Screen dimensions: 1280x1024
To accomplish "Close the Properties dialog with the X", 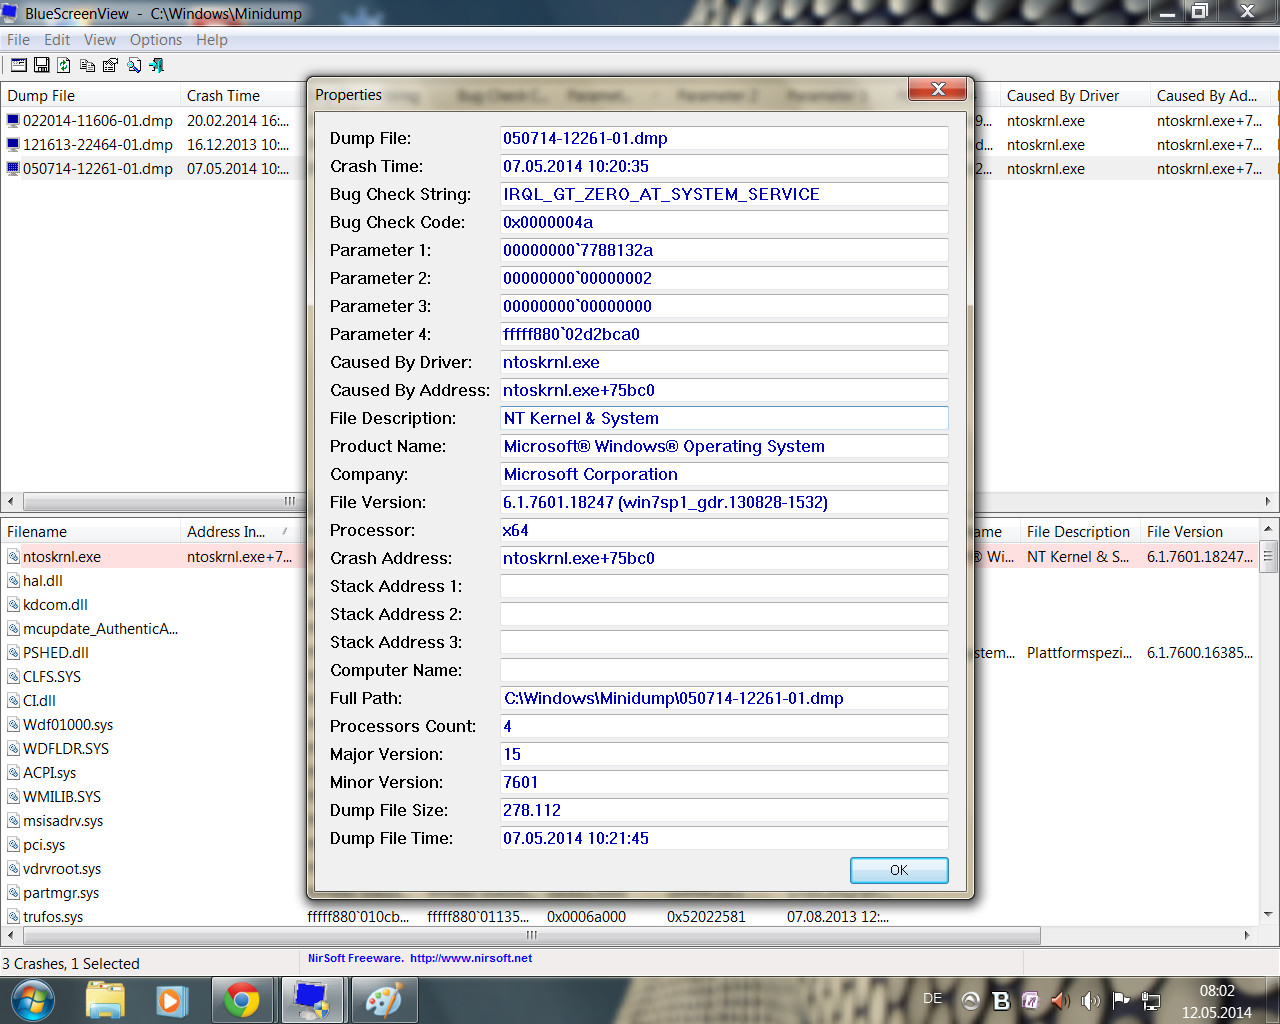I will pyautogui.click(x=938, y=89).
